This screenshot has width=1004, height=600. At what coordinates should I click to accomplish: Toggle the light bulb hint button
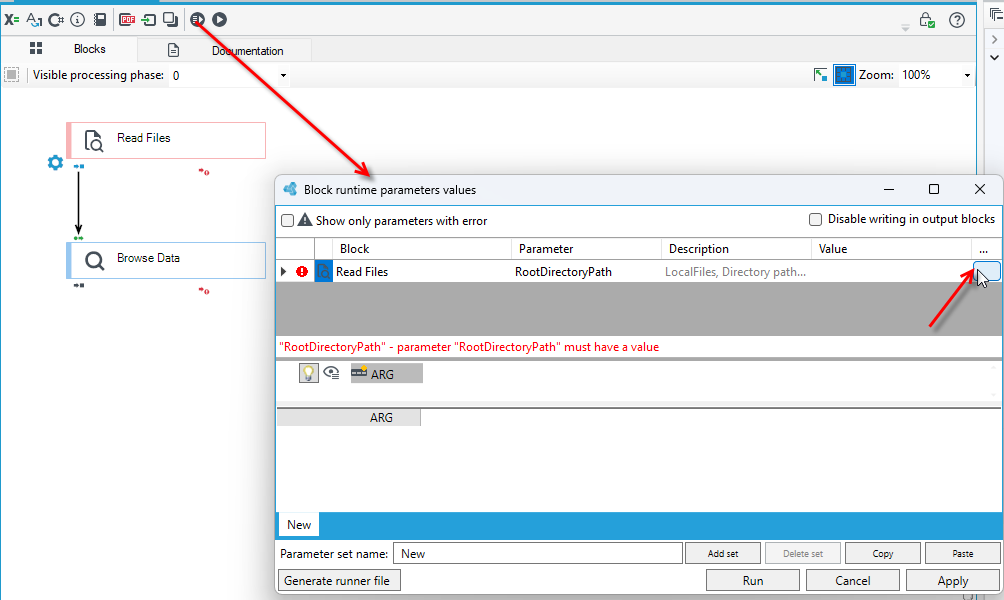(309, 373)
